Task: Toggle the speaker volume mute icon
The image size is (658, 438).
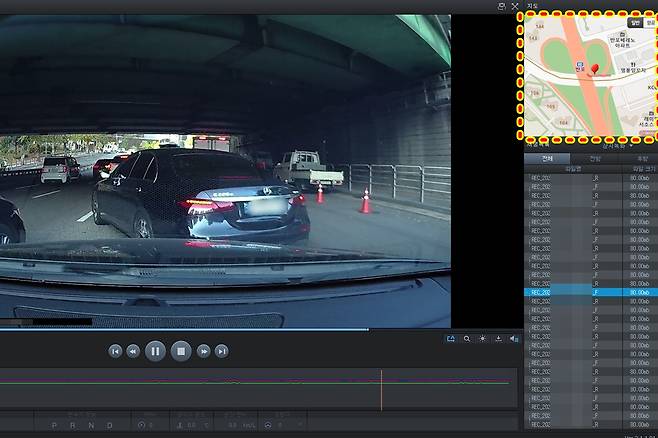Action: pos(514,339)
